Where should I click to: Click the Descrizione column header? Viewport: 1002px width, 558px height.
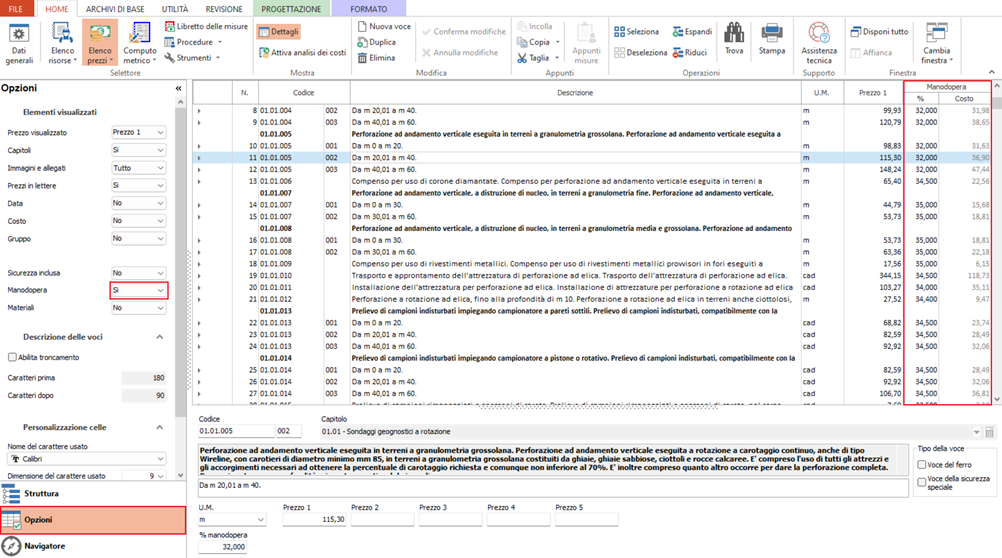(x=575, y=93)
